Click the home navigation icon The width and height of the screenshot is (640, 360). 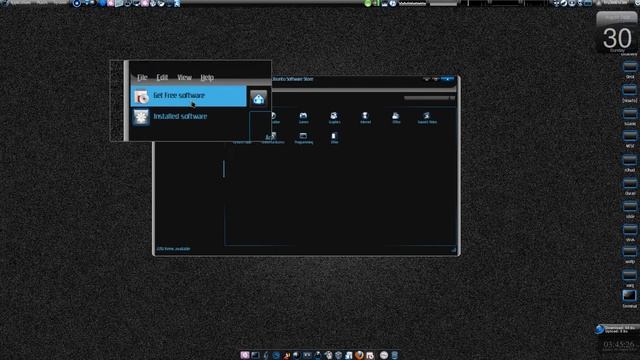click(258, 98)
